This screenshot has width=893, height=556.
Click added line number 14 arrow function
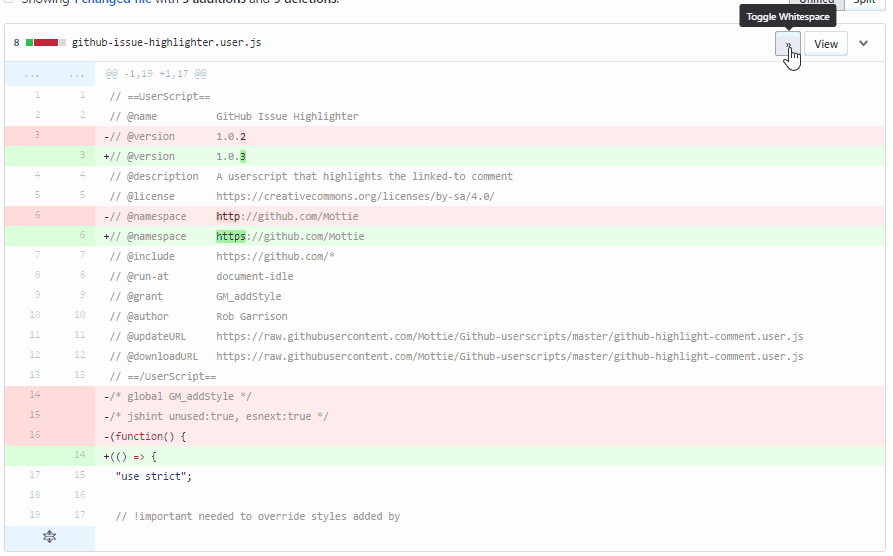81,456
